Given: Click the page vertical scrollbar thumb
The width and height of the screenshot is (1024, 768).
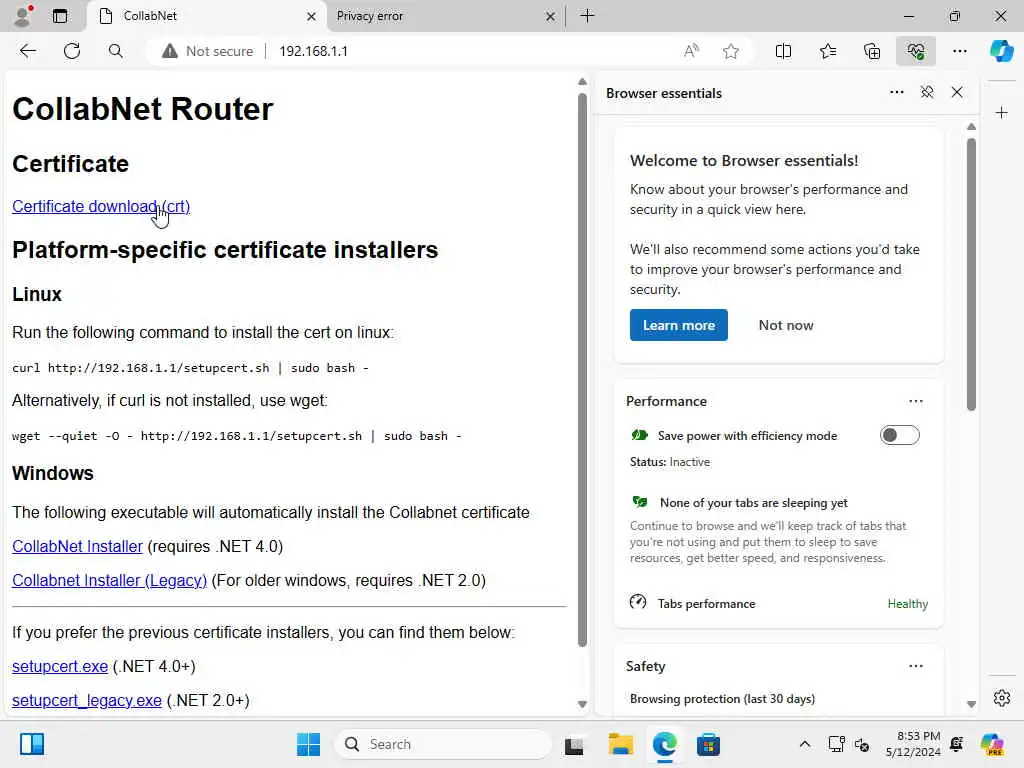Looking at the screenshot, I should [x=582, y=370].
